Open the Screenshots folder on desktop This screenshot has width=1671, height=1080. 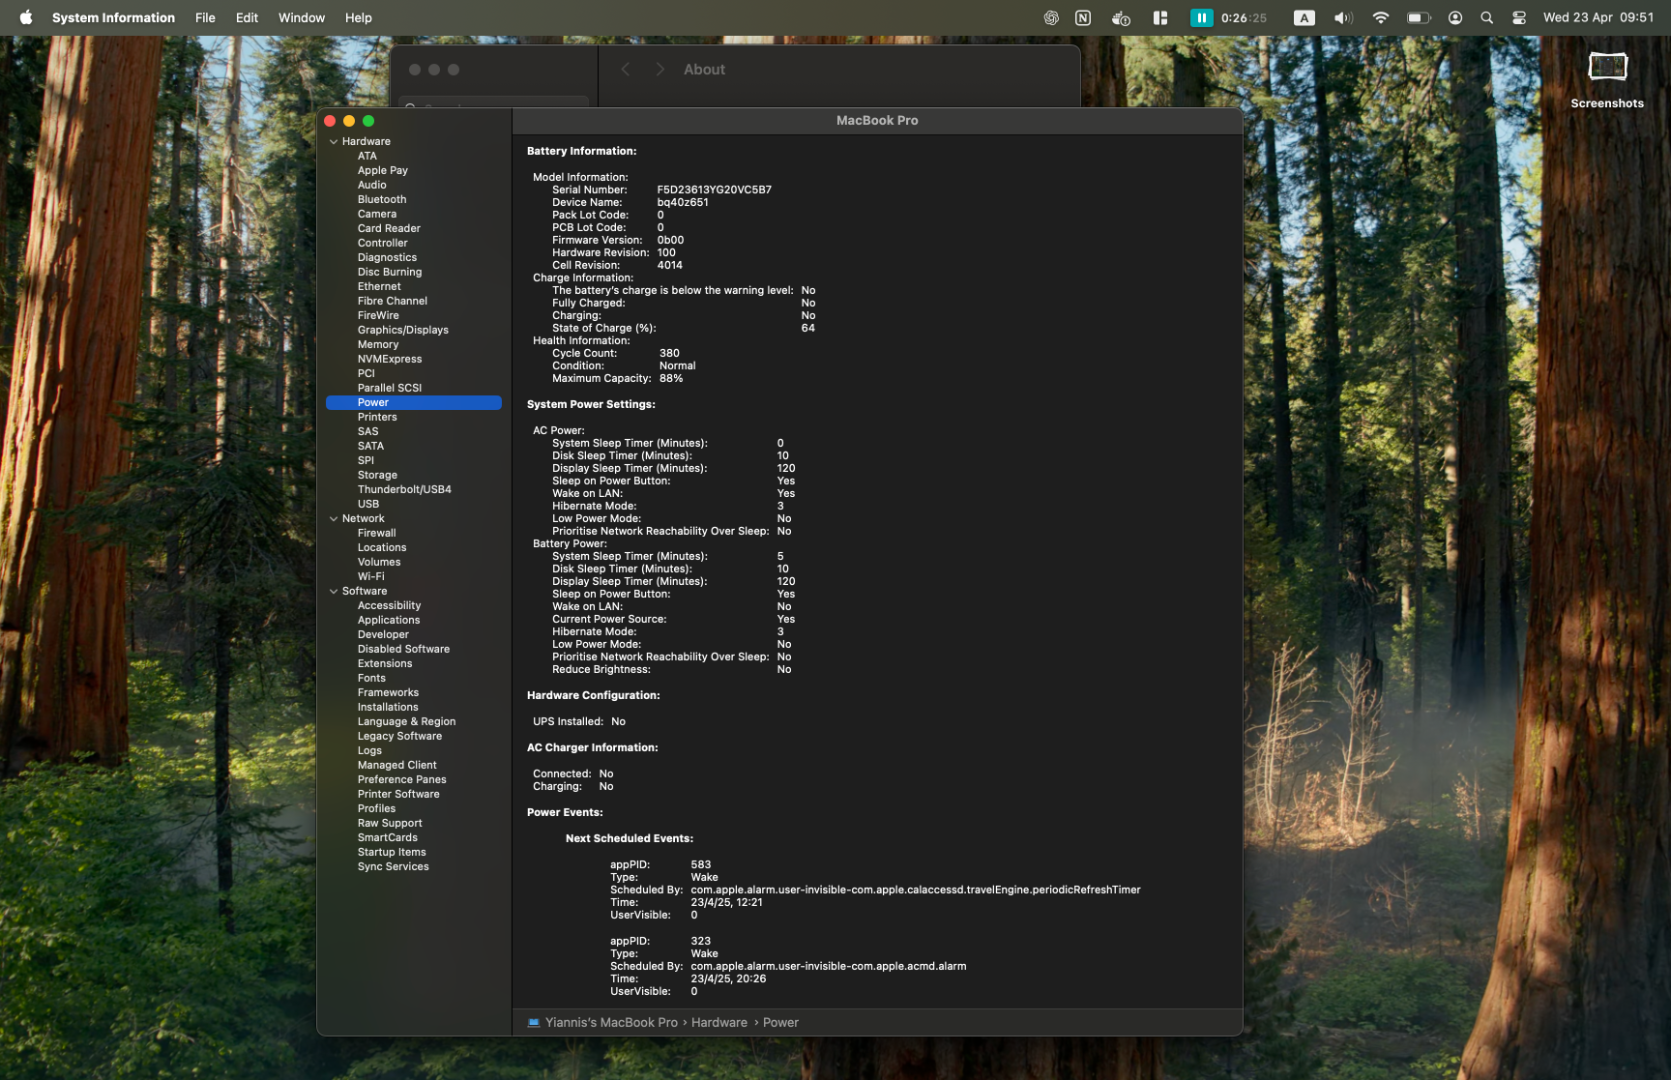click(x=1607, y=80)
